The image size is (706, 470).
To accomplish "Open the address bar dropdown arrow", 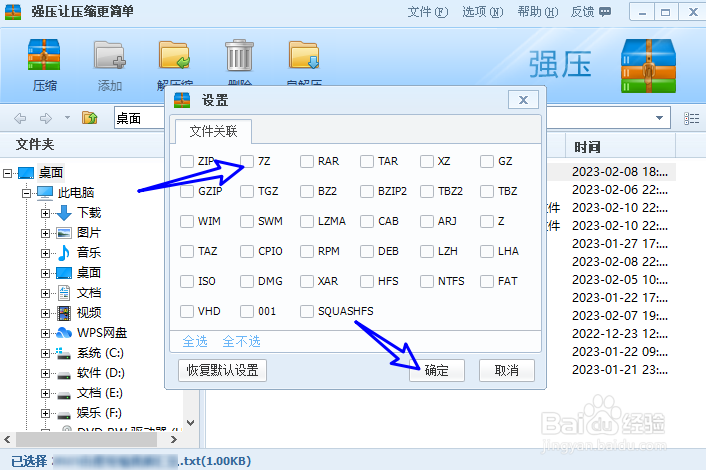I will pyautogui.click(x=659, y=118).
